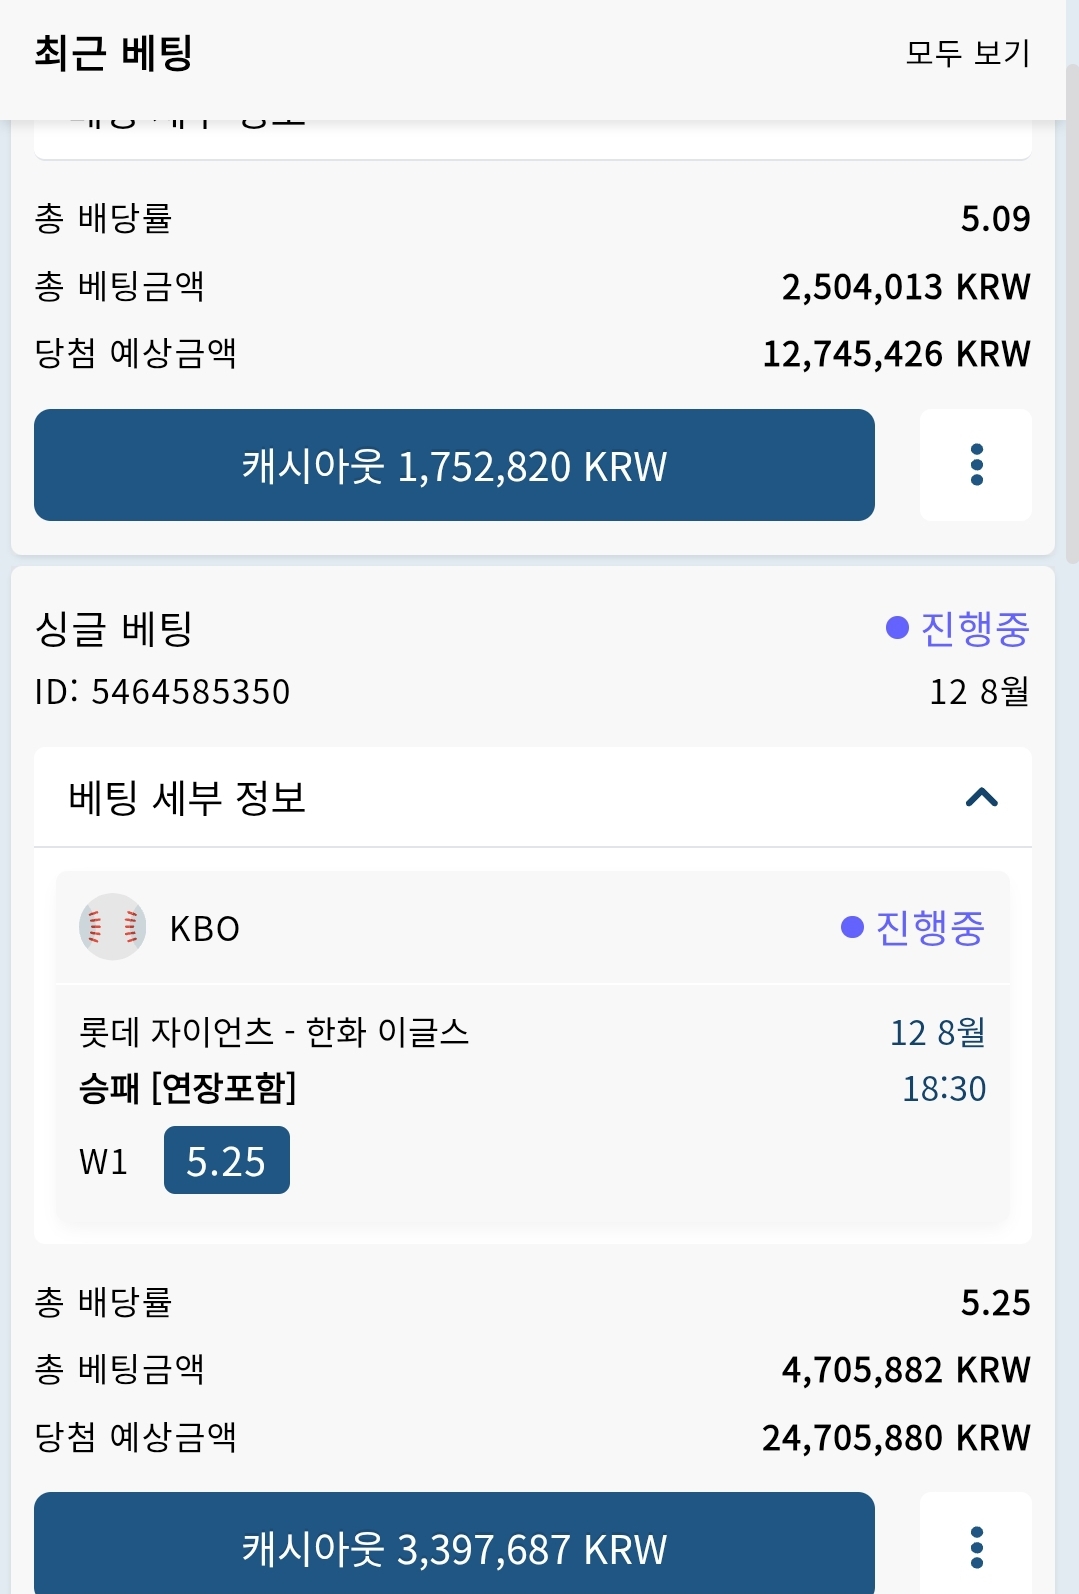The width and height of the screenshot is (1079, 1594).
Task: Open the 모두 보기 link
Action: pyautogui.click(x=967, y=52)
